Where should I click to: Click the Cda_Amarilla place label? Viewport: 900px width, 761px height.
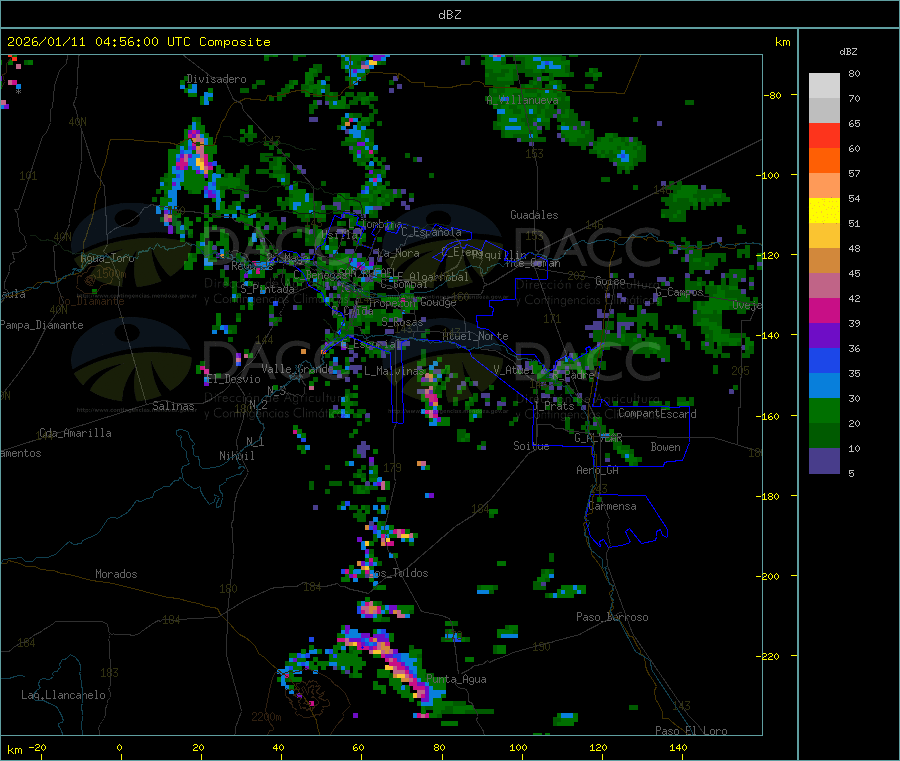pos(75,433)
